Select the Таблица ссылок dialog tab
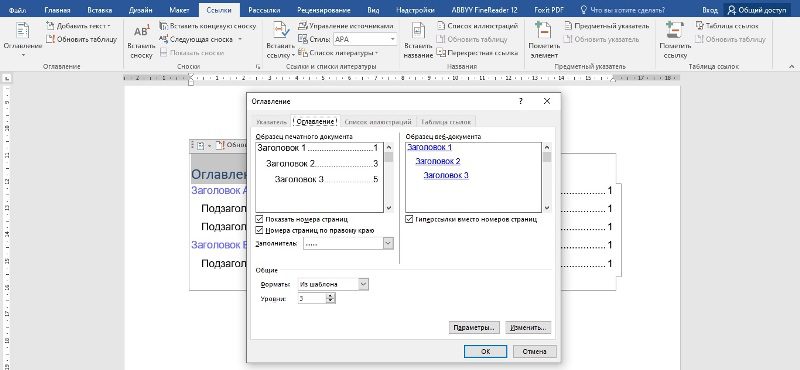Viewport: 800px width, 370px height. click(446, 121)
